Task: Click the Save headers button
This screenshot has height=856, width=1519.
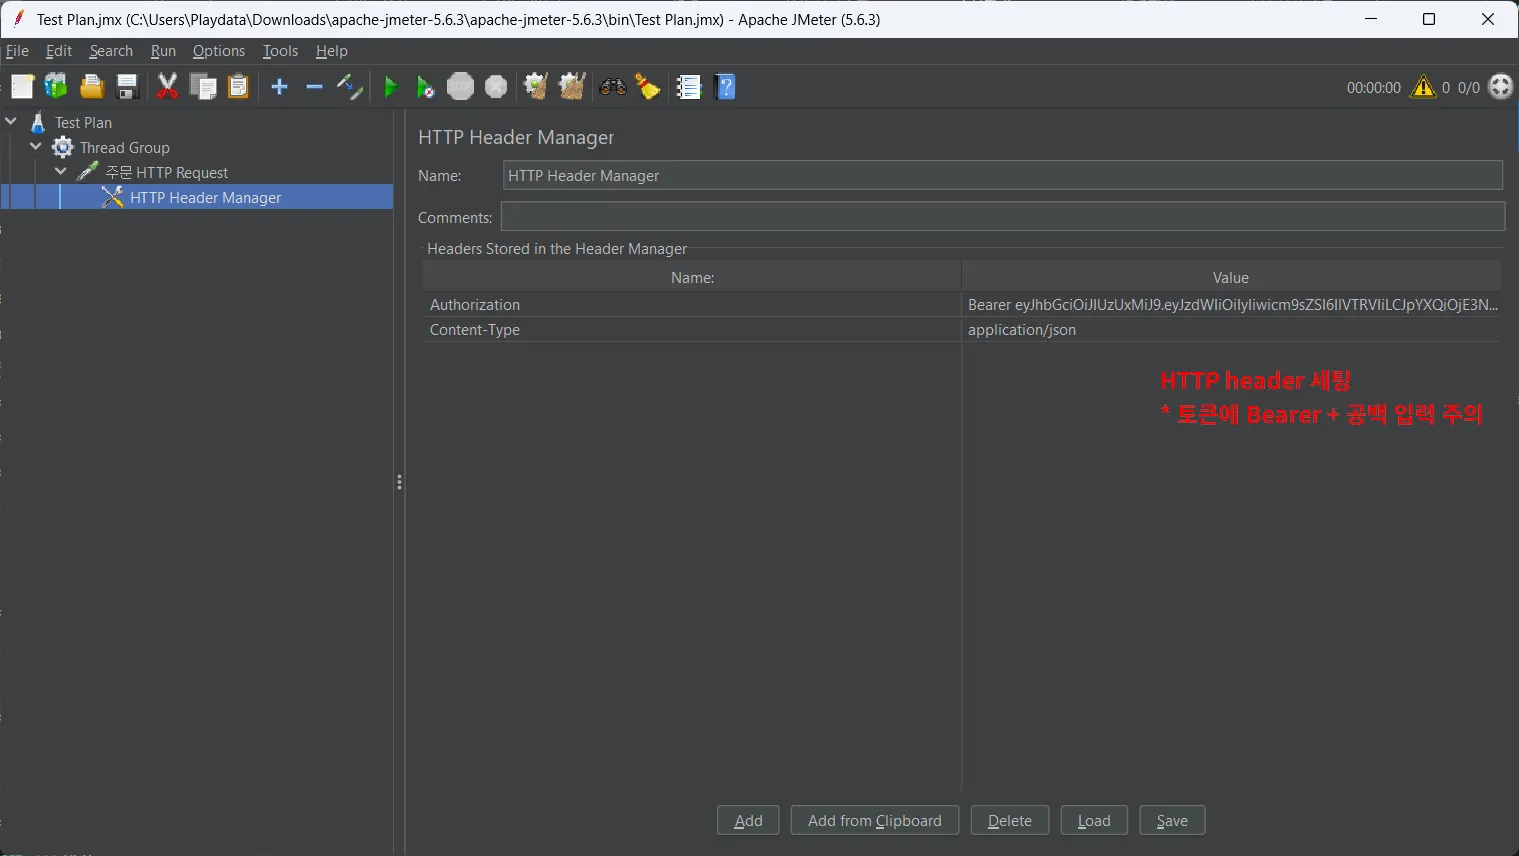Action: tap(1172, 820)
